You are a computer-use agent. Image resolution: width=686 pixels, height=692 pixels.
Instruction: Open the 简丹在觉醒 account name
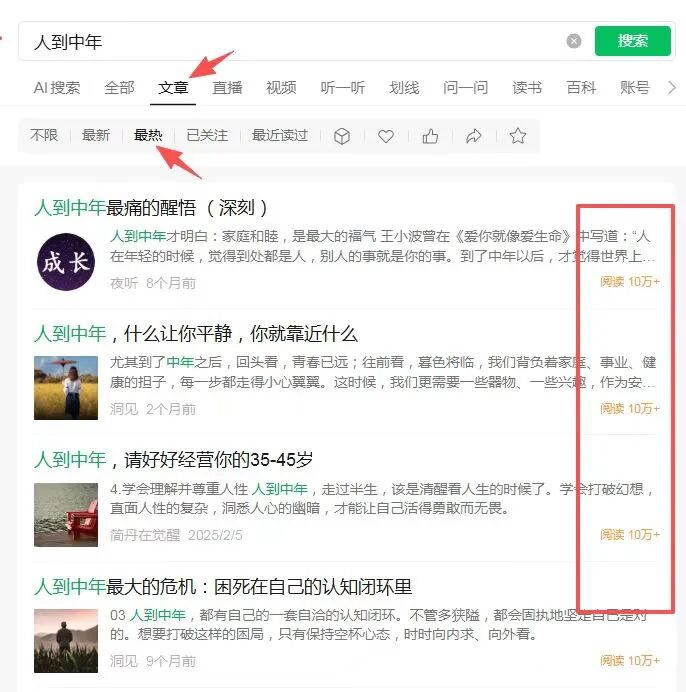145,535
